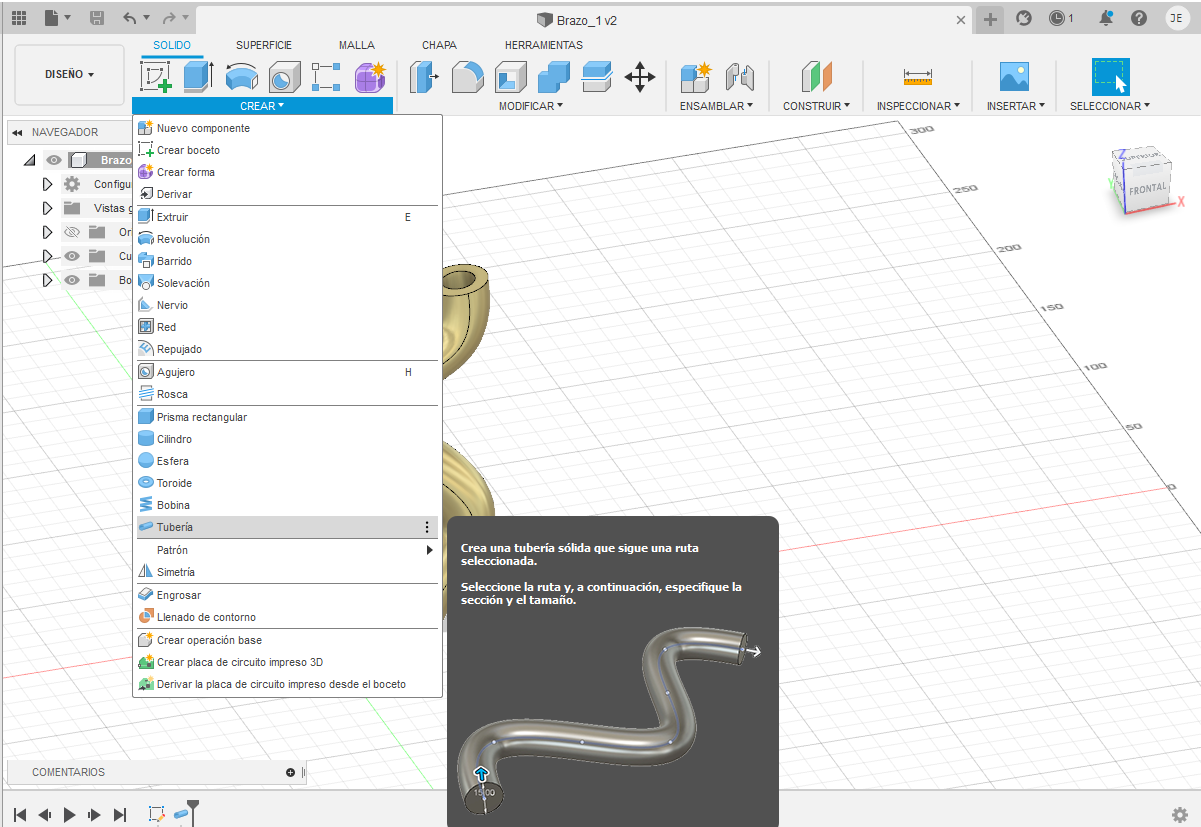
Task: Select Extruir from the Crear menu
Action: 287,217
